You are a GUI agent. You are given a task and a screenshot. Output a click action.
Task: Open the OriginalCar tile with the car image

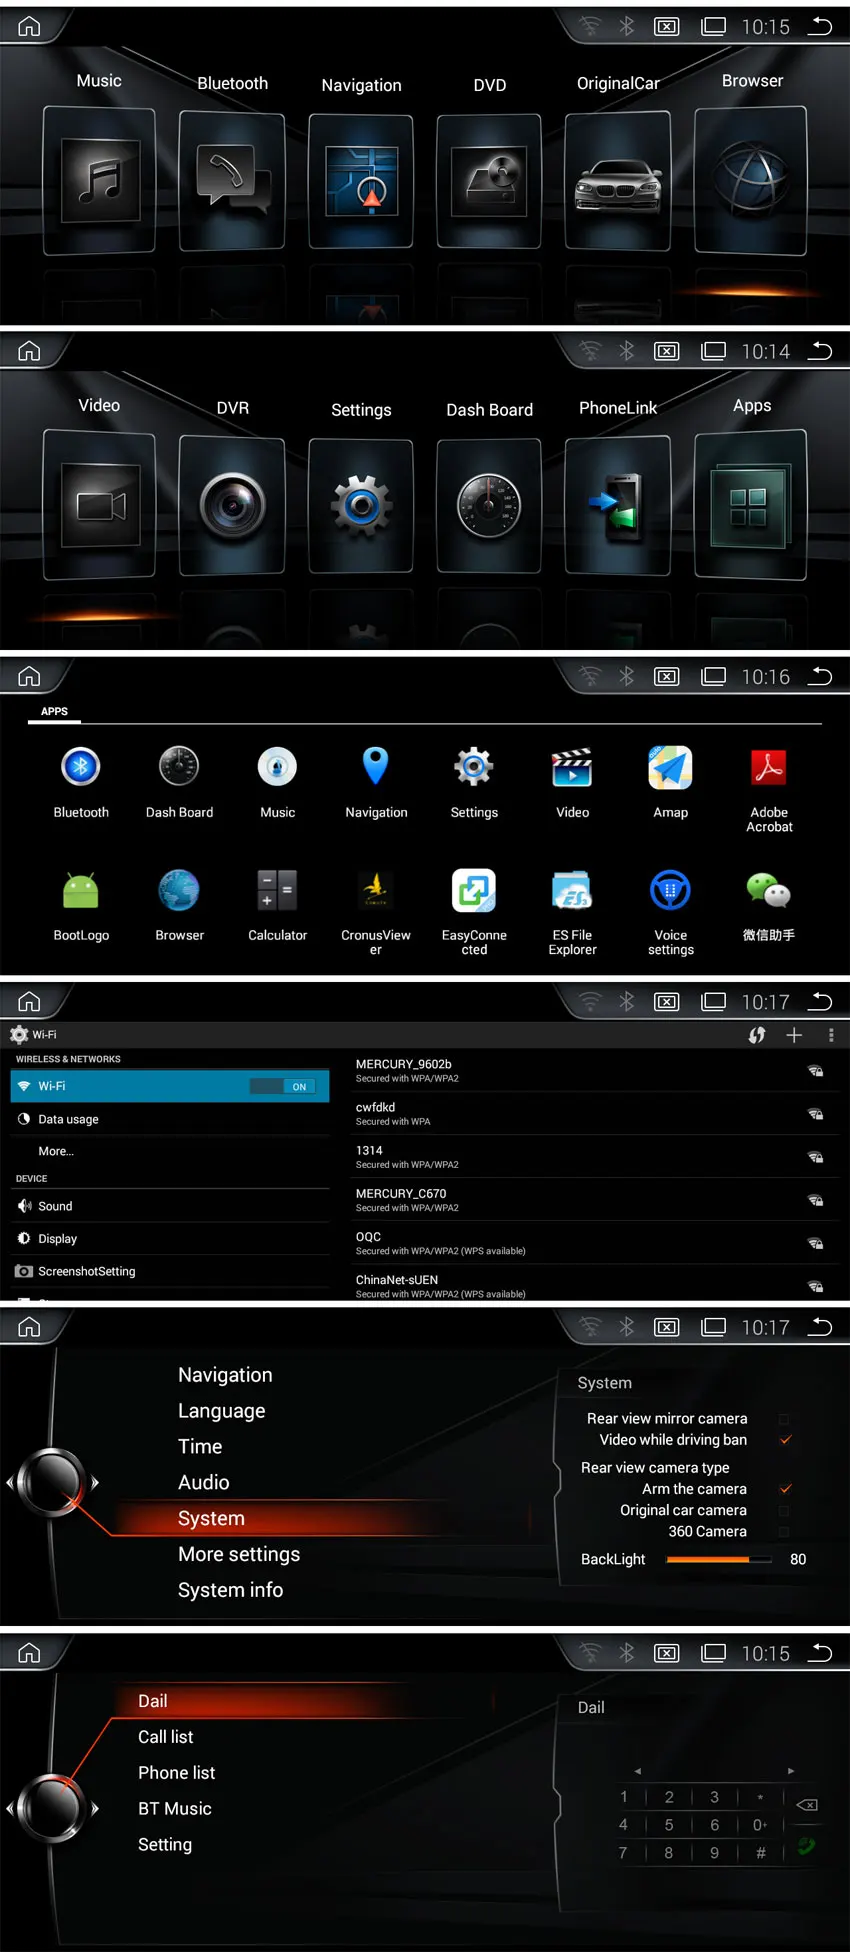(x=618, y=181)
